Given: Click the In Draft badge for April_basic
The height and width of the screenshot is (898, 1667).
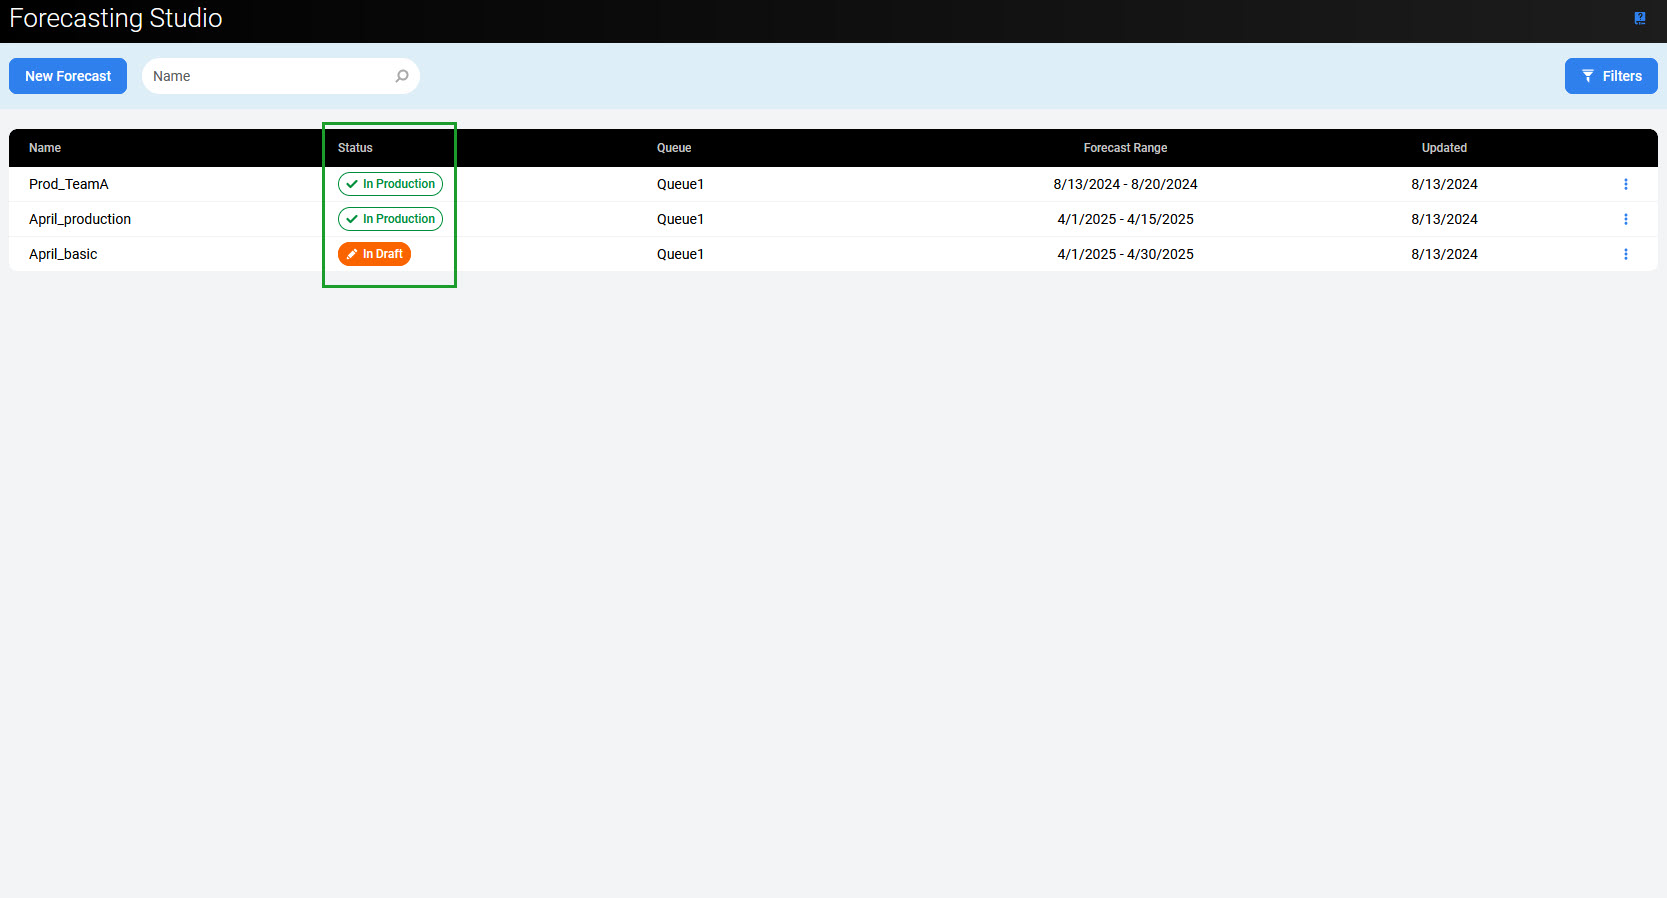Looking at the screenshot, I should (x=374, y=254).
